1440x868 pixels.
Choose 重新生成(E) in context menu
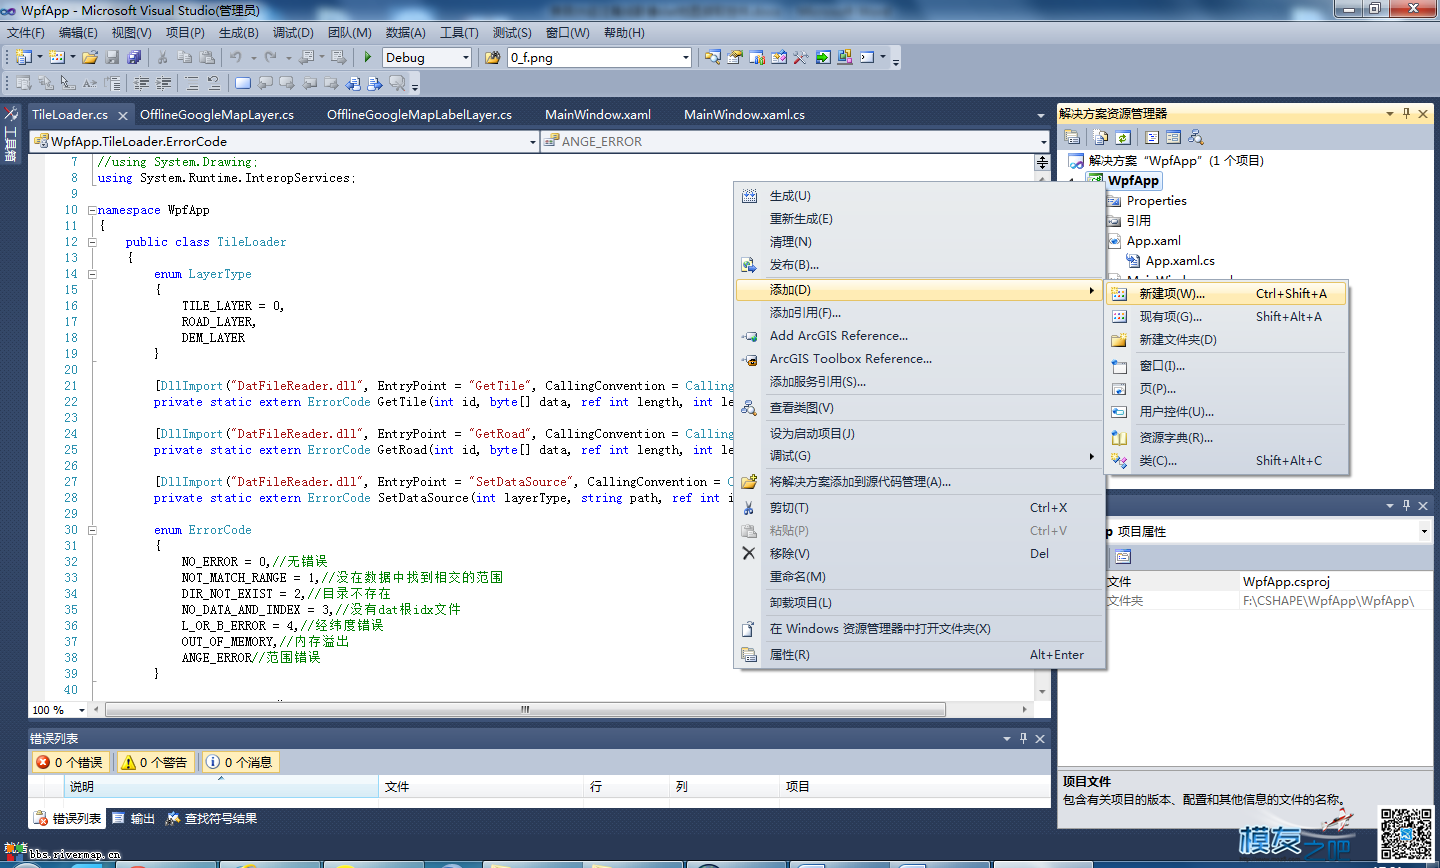(920, 219)
